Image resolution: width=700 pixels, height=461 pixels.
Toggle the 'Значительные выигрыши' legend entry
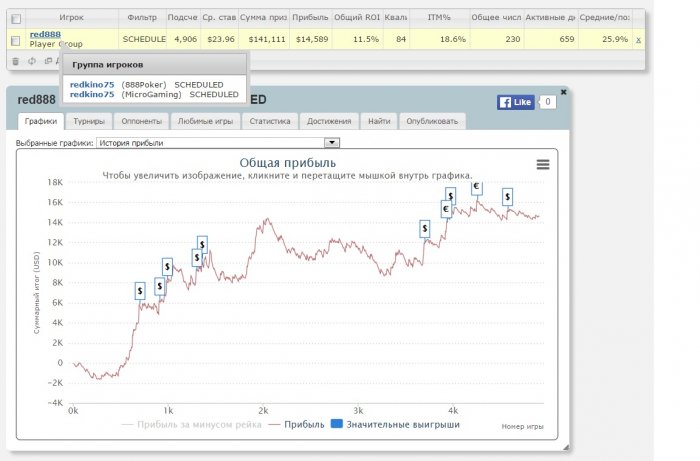(x=395, y=424)
